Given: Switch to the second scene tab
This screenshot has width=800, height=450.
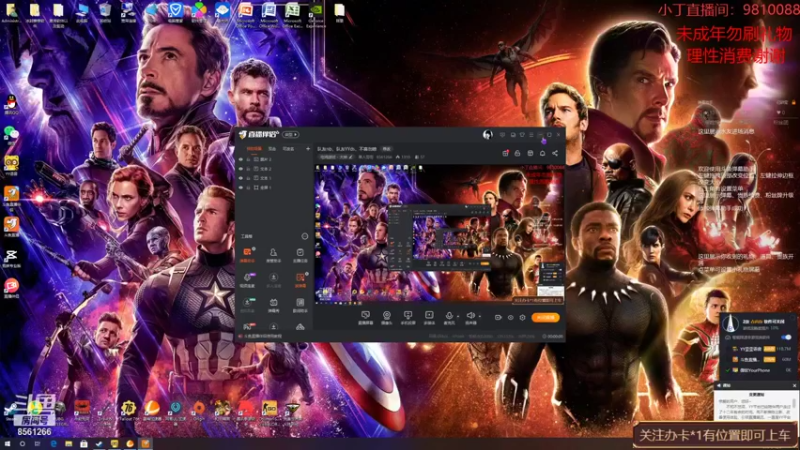Looking at the screenshot, I should point(272,149).
